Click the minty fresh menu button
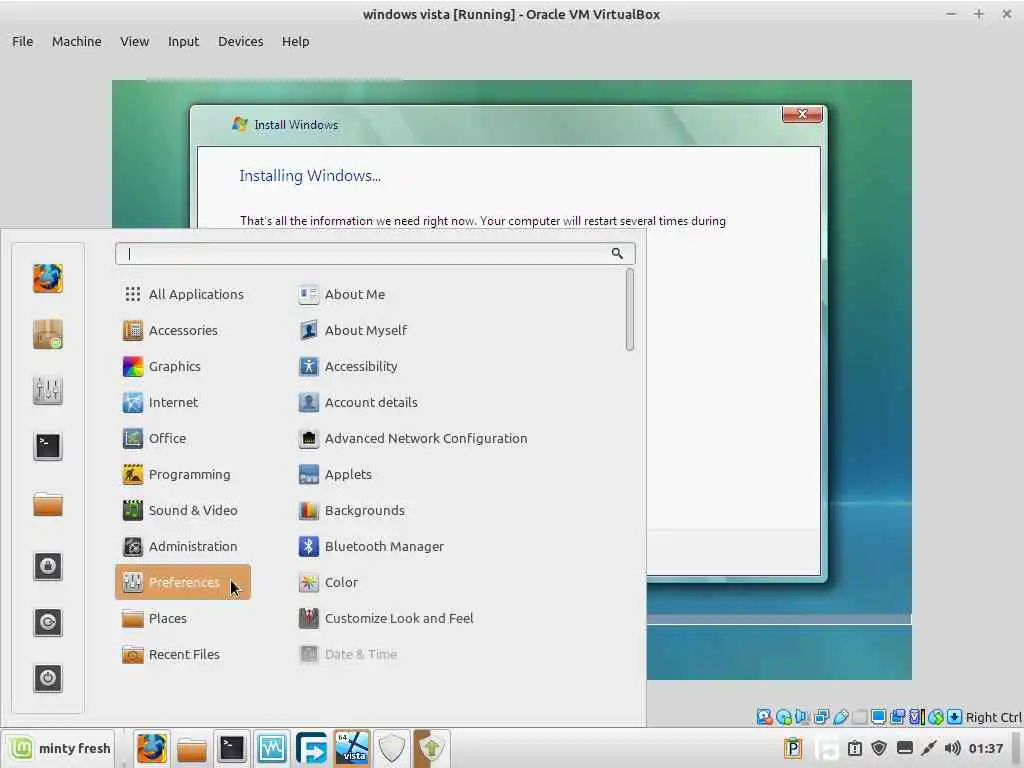This screenshot has height=768, width=1024. (x=59, y=748)
